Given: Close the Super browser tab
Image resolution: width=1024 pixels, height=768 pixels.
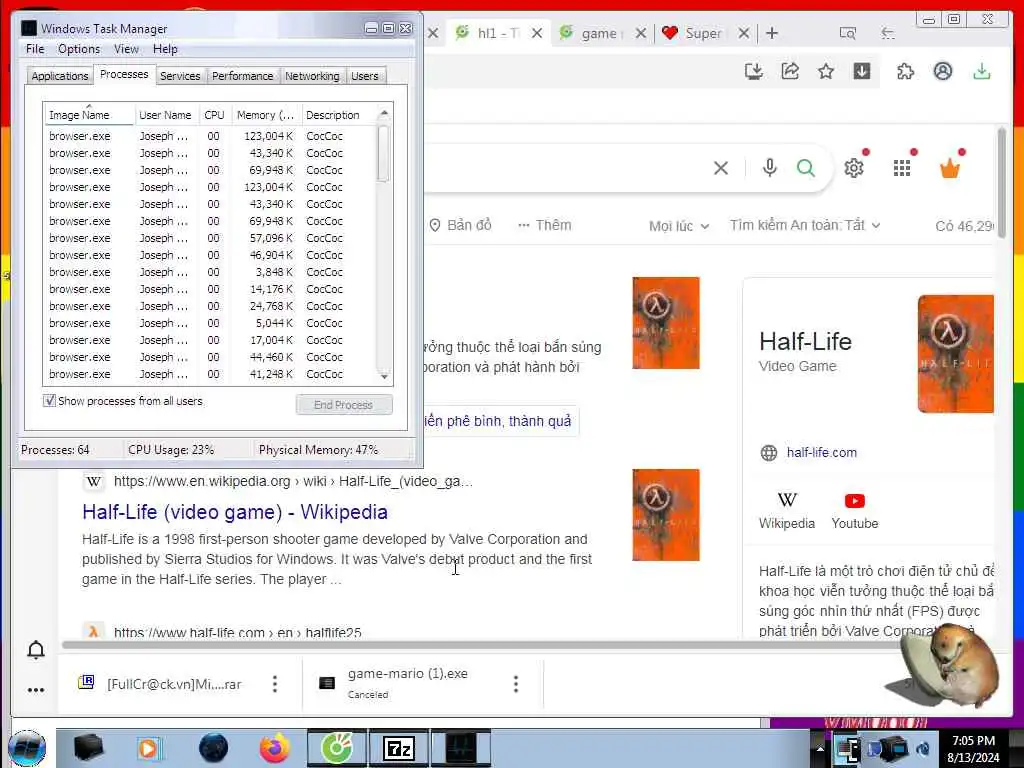Looking at the screenshot, I should (743, 33).
